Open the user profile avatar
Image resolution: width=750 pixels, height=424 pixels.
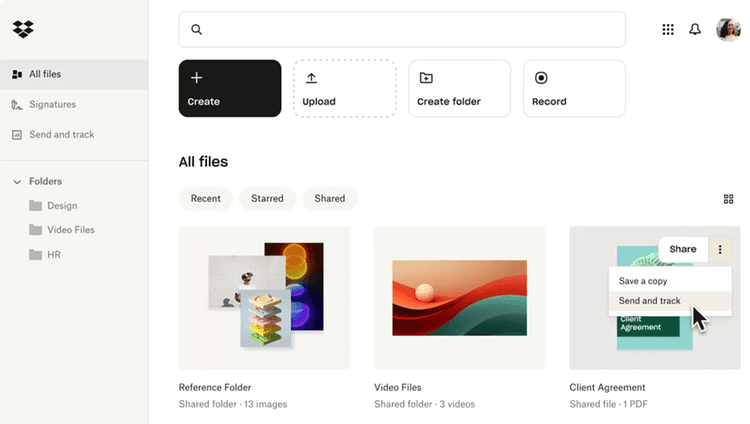pyautogui.click(x=728, y=30)
